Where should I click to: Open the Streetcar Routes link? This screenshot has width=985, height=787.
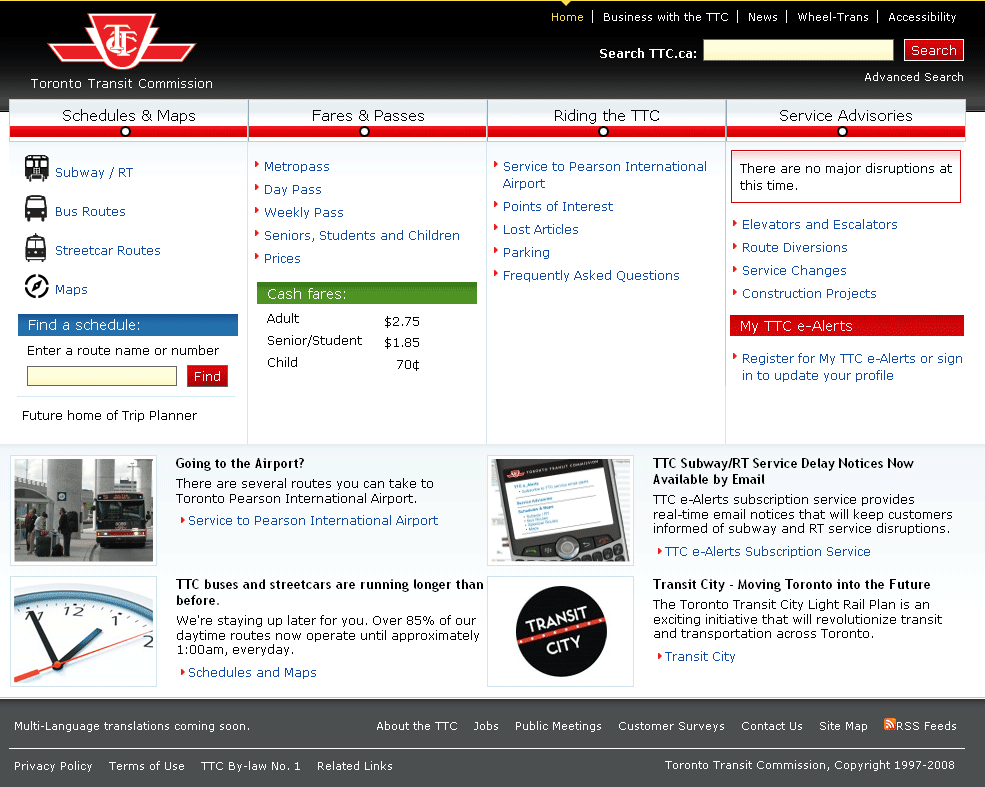(x=107, y=250)
